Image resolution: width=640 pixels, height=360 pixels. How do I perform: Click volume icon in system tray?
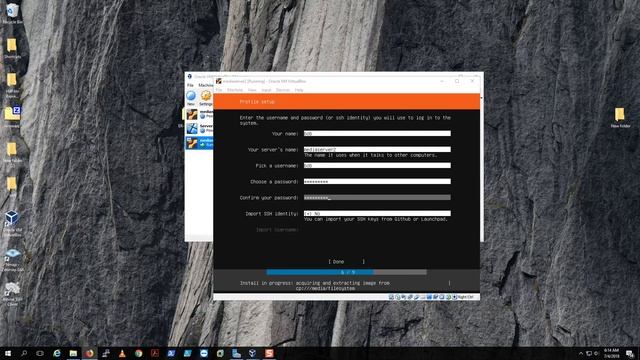[596, 353]
